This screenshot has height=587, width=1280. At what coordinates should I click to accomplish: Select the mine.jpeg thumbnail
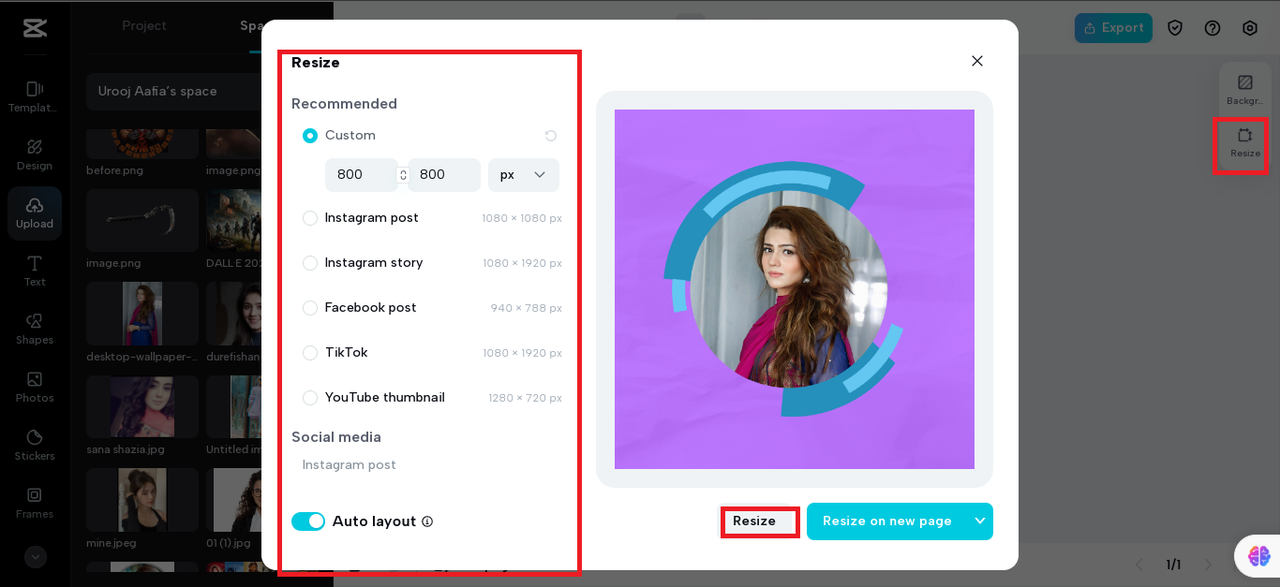(142, 500)
